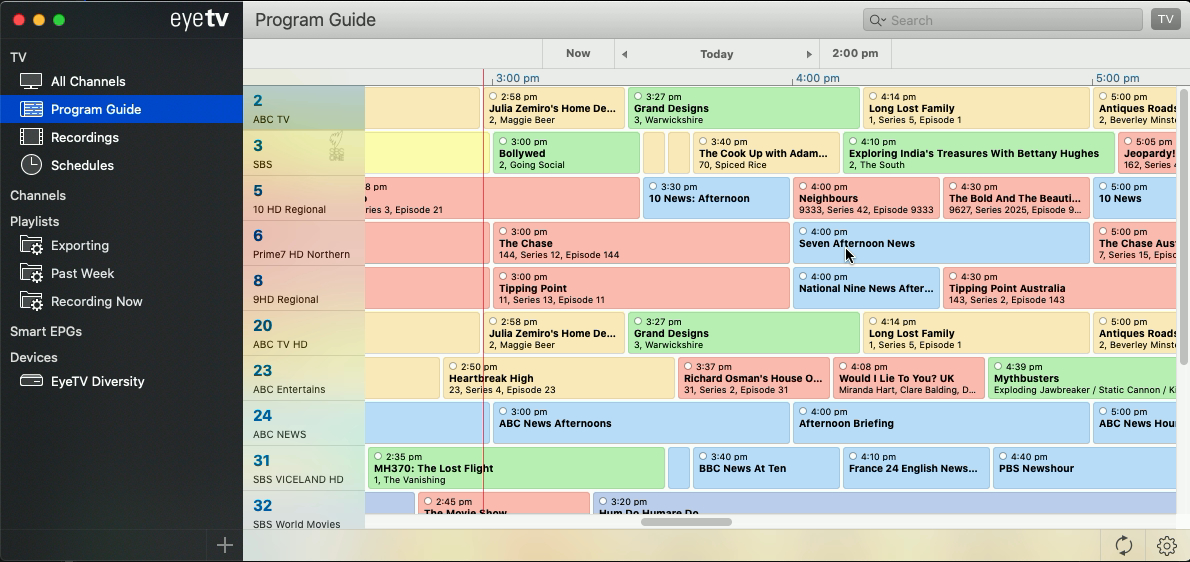Select National Nine News Afternoon block

[866, 288]
